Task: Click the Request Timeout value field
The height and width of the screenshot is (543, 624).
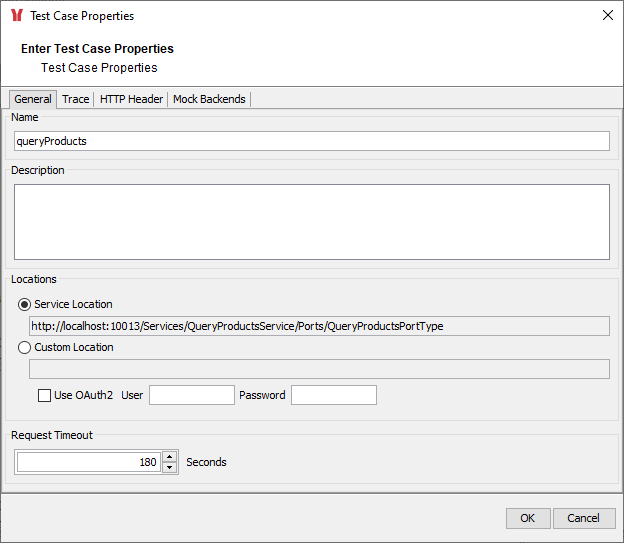Action: pos(88,462)
